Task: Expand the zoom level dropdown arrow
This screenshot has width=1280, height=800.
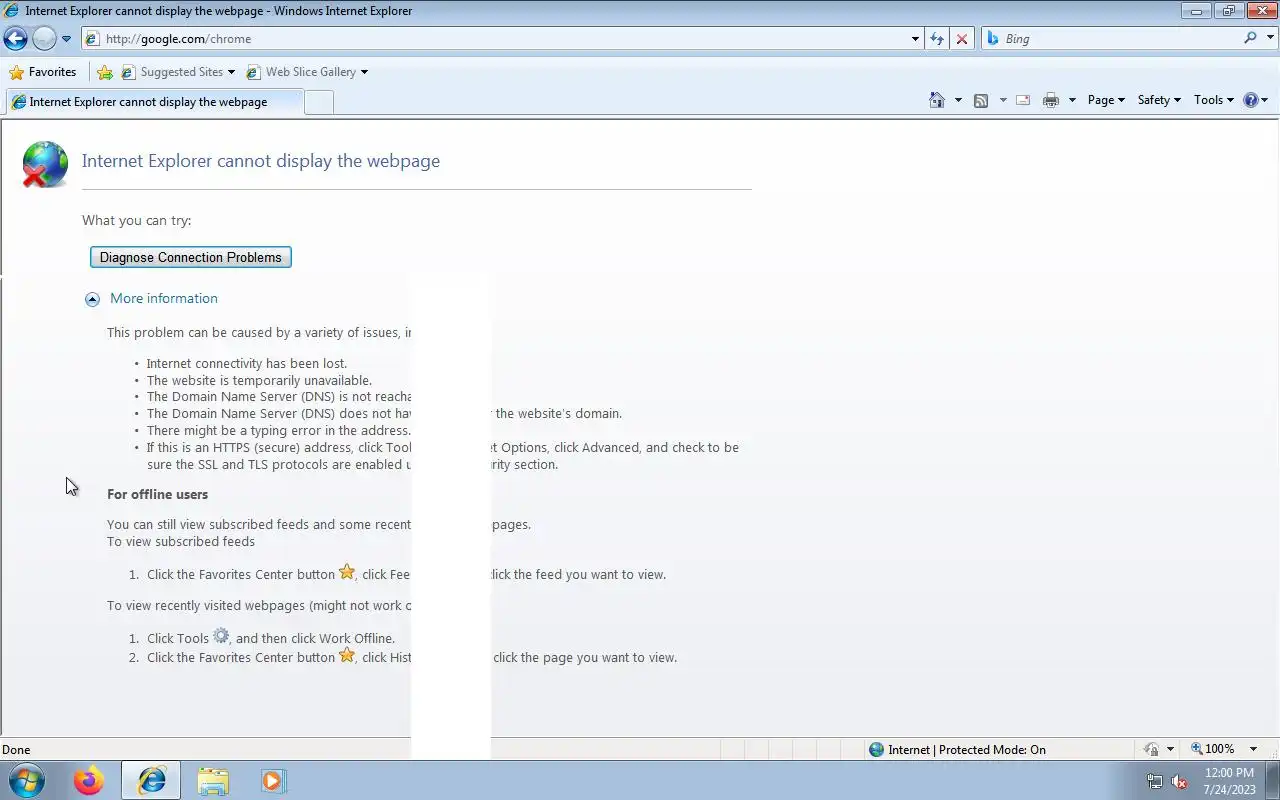Action: [x=1254, y=749]
